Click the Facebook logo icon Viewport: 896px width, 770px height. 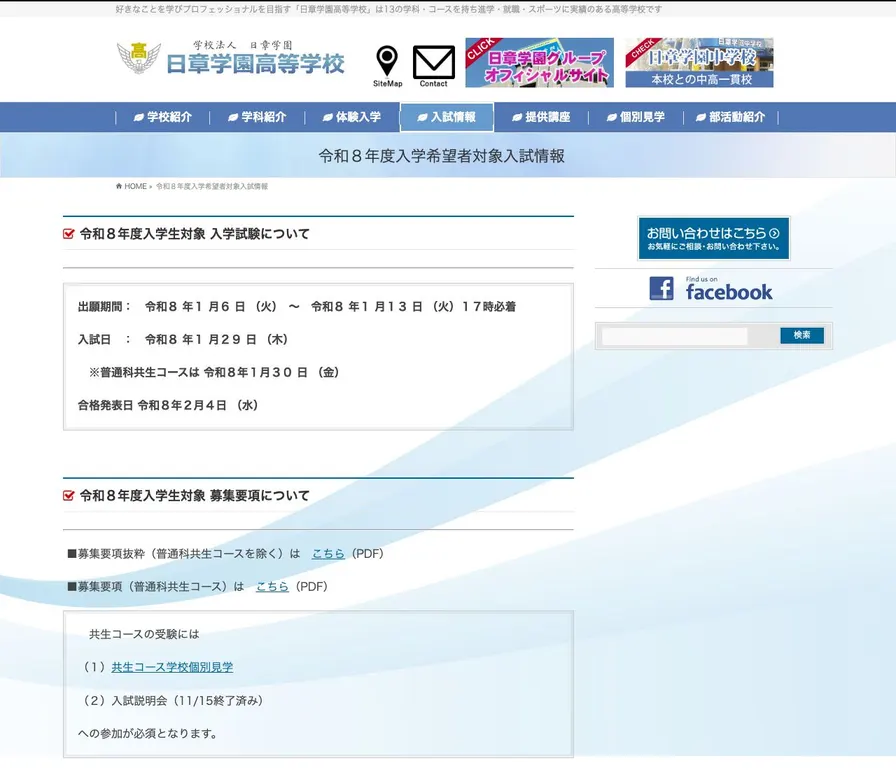pos(661,288)
